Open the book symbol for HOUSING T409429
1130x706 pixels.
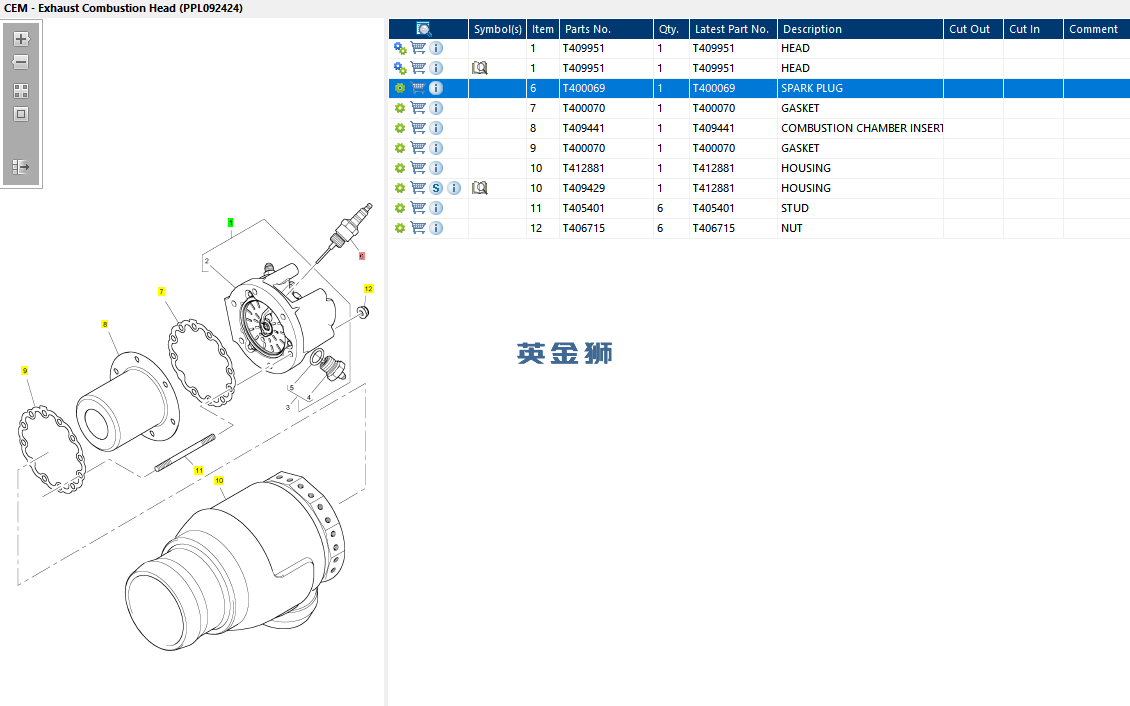(480, 188)
